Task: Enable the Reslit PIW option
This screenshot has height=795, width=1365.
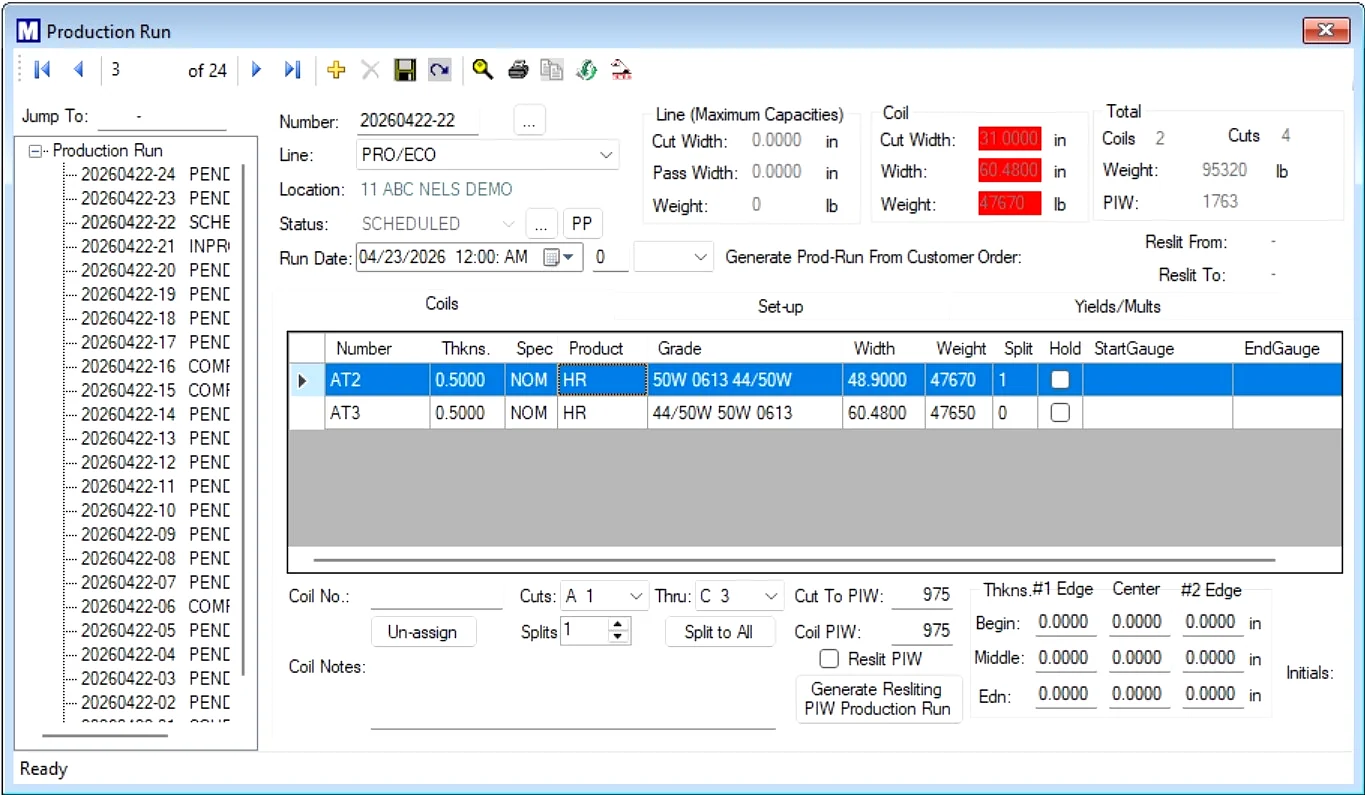Action: 829,658
